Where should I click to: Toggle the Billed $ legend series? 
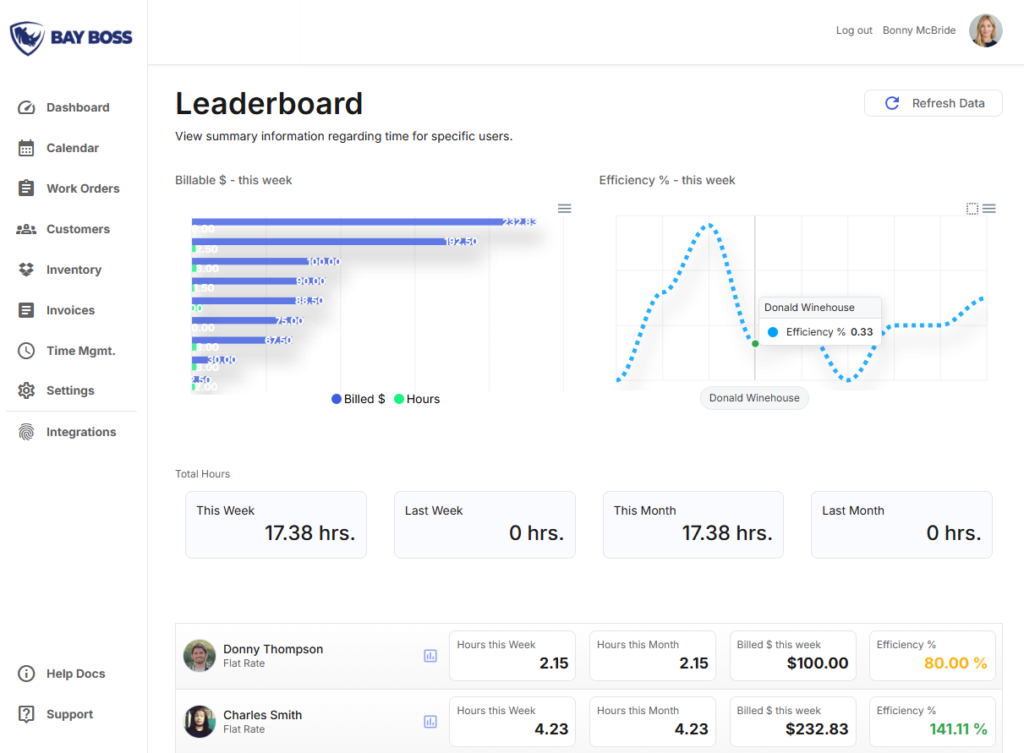(359, 399)
